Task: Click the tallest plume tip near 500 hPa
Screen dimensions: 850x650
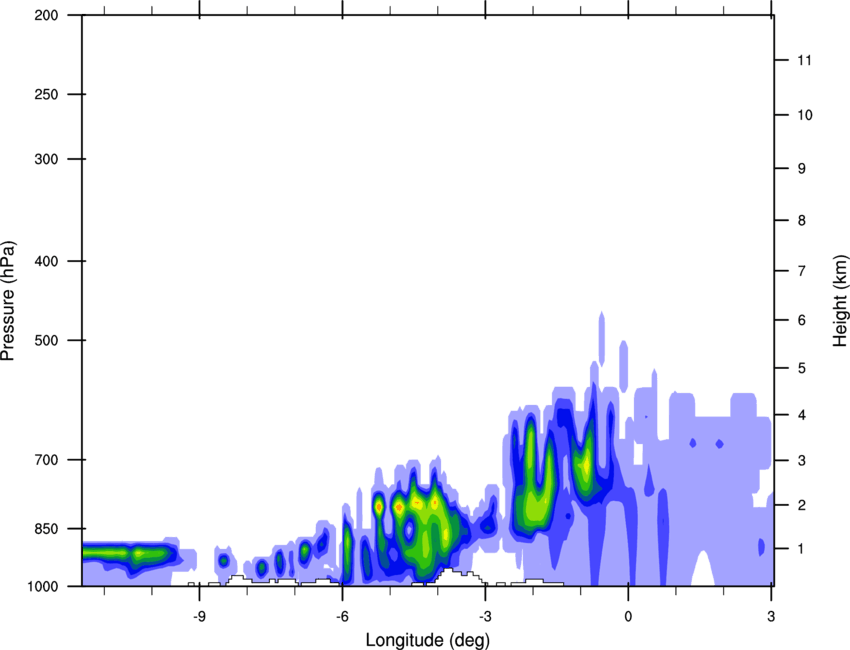Action: [x=601, y=318]
